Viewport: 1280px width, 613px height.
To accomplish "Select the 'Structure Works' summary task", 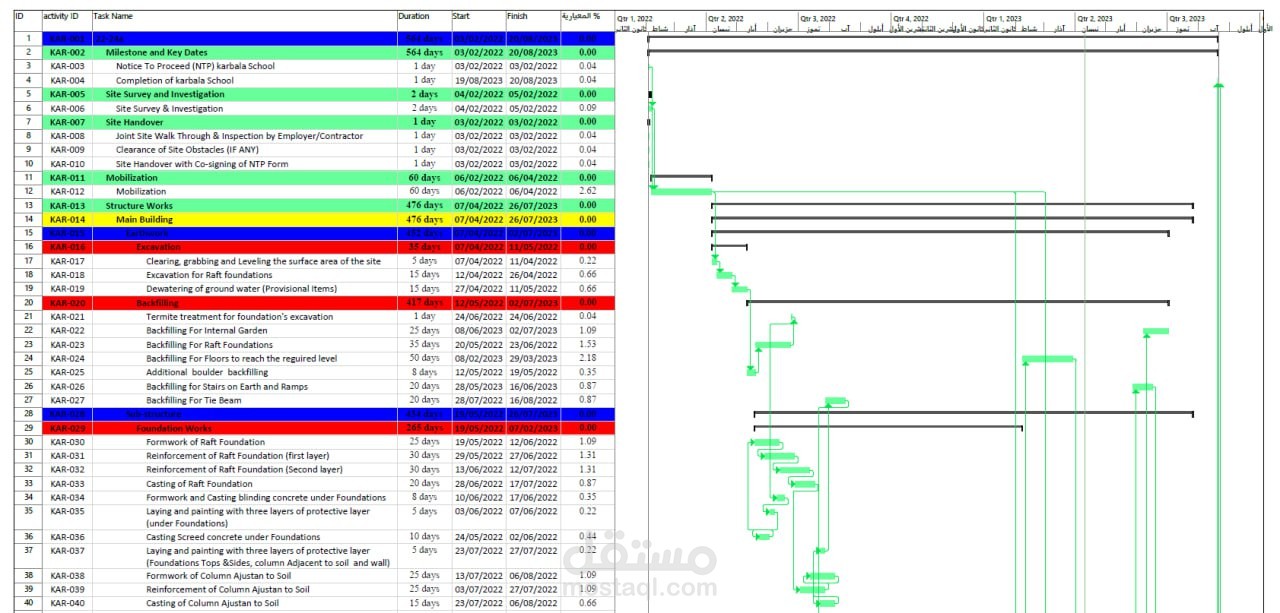I will [139, 205].
